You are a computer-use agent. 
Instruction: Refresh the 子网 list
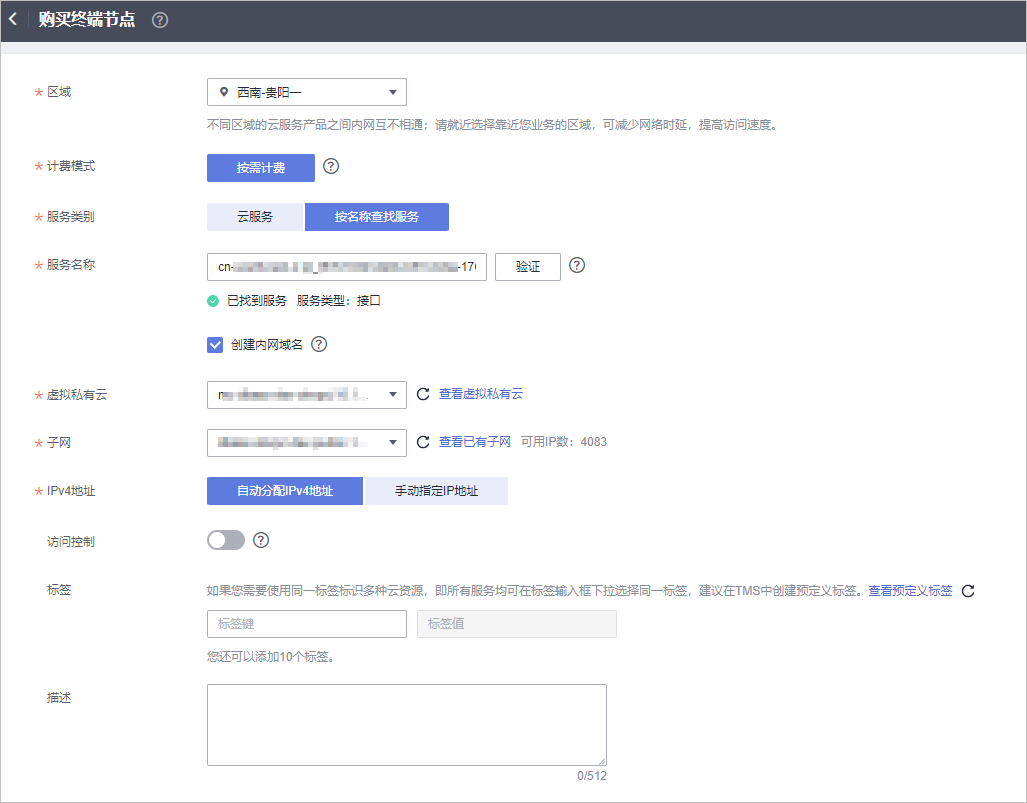423,442
